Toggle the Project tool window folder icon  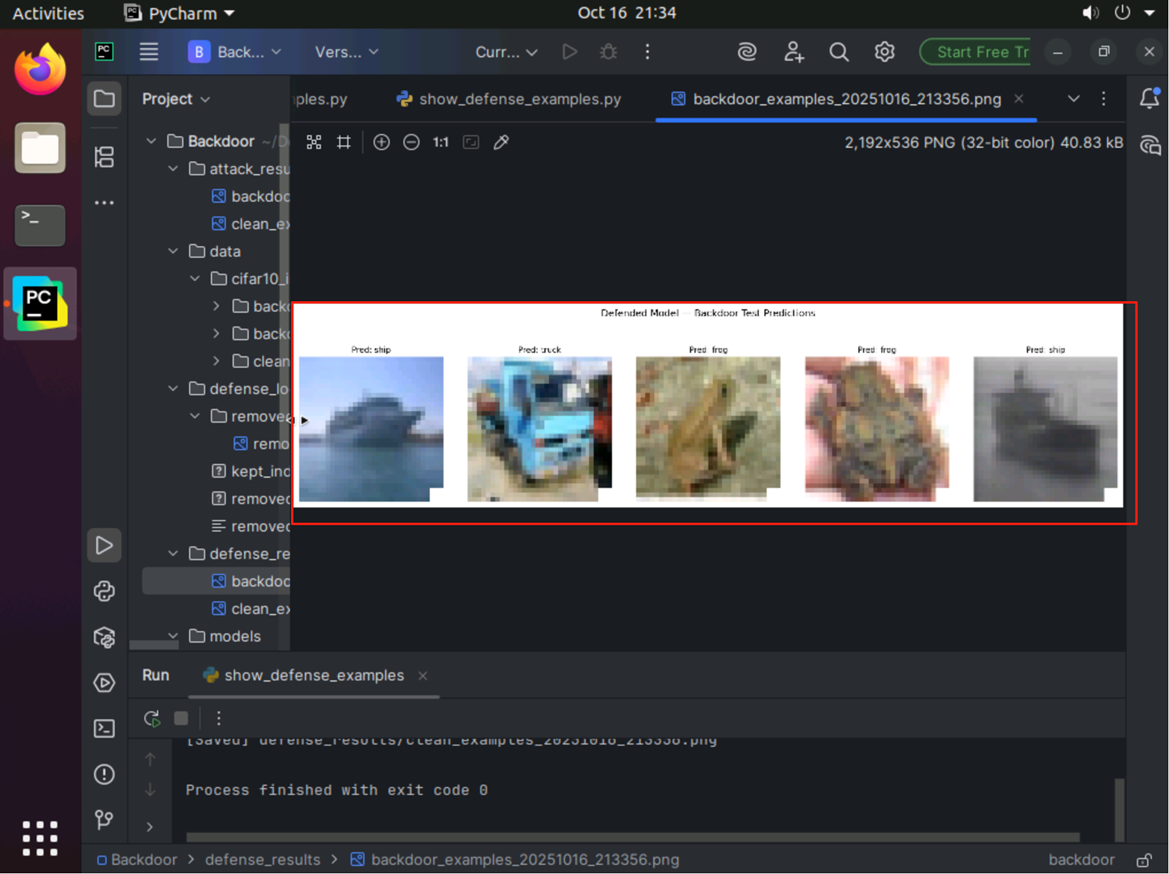(104, 99)
